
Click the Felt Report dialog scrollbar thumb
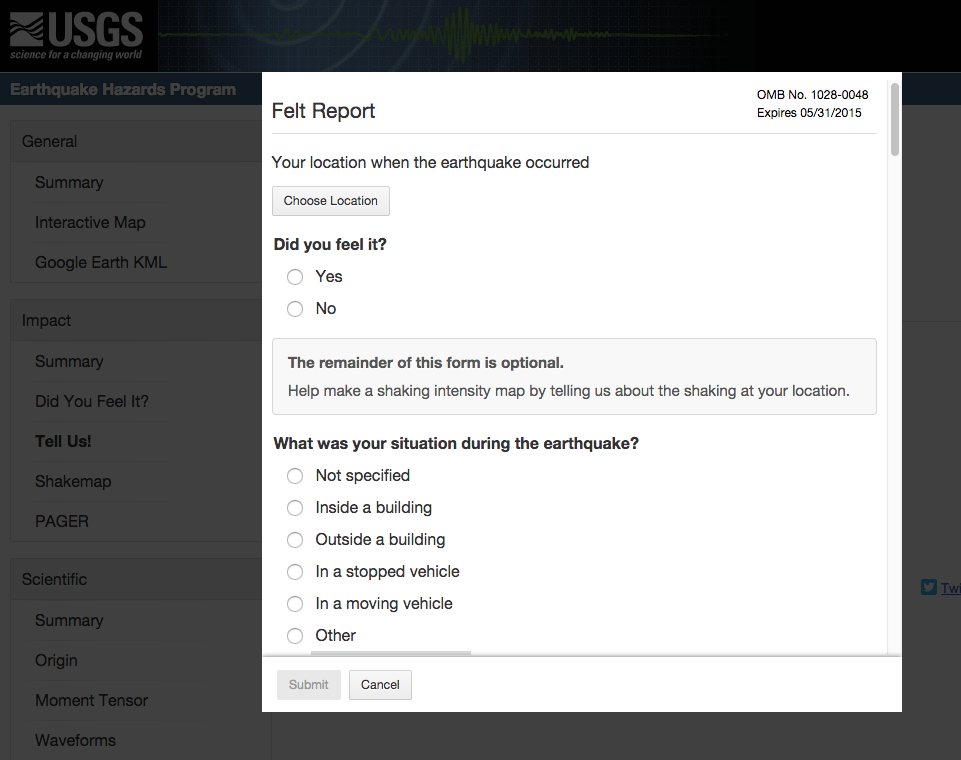pos(895,120)
